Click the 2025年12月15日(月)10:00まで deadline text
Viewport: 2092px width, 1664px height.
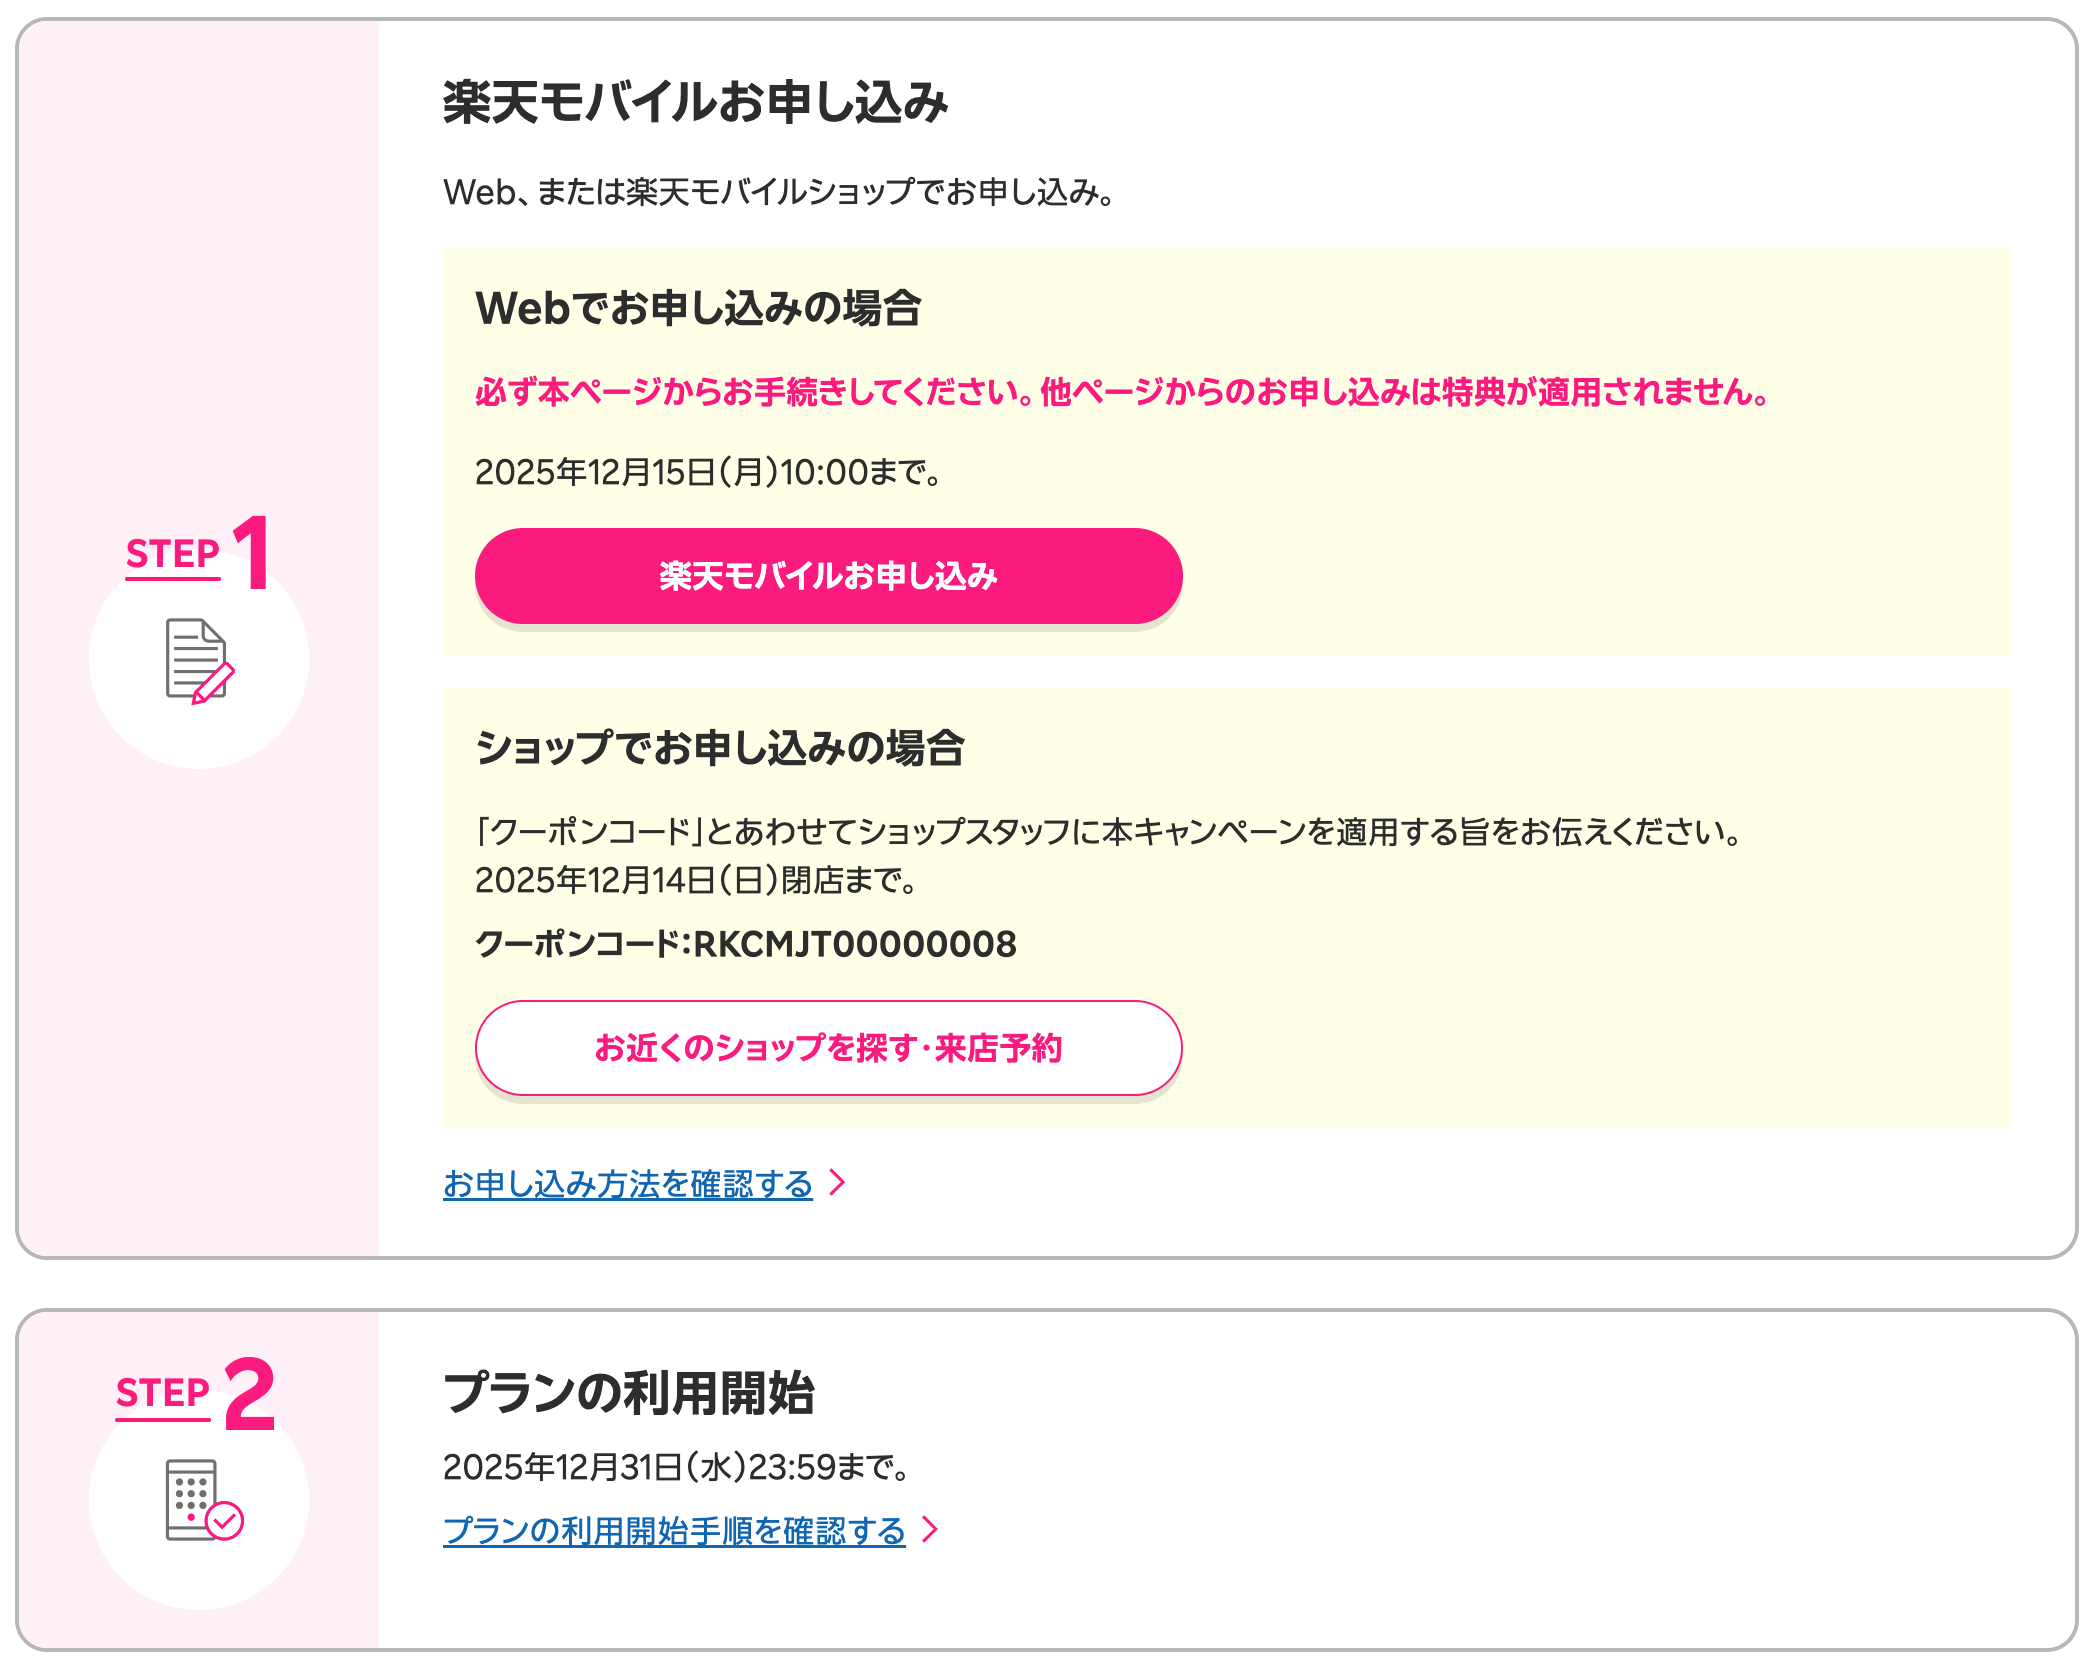[x=708, y=472]
